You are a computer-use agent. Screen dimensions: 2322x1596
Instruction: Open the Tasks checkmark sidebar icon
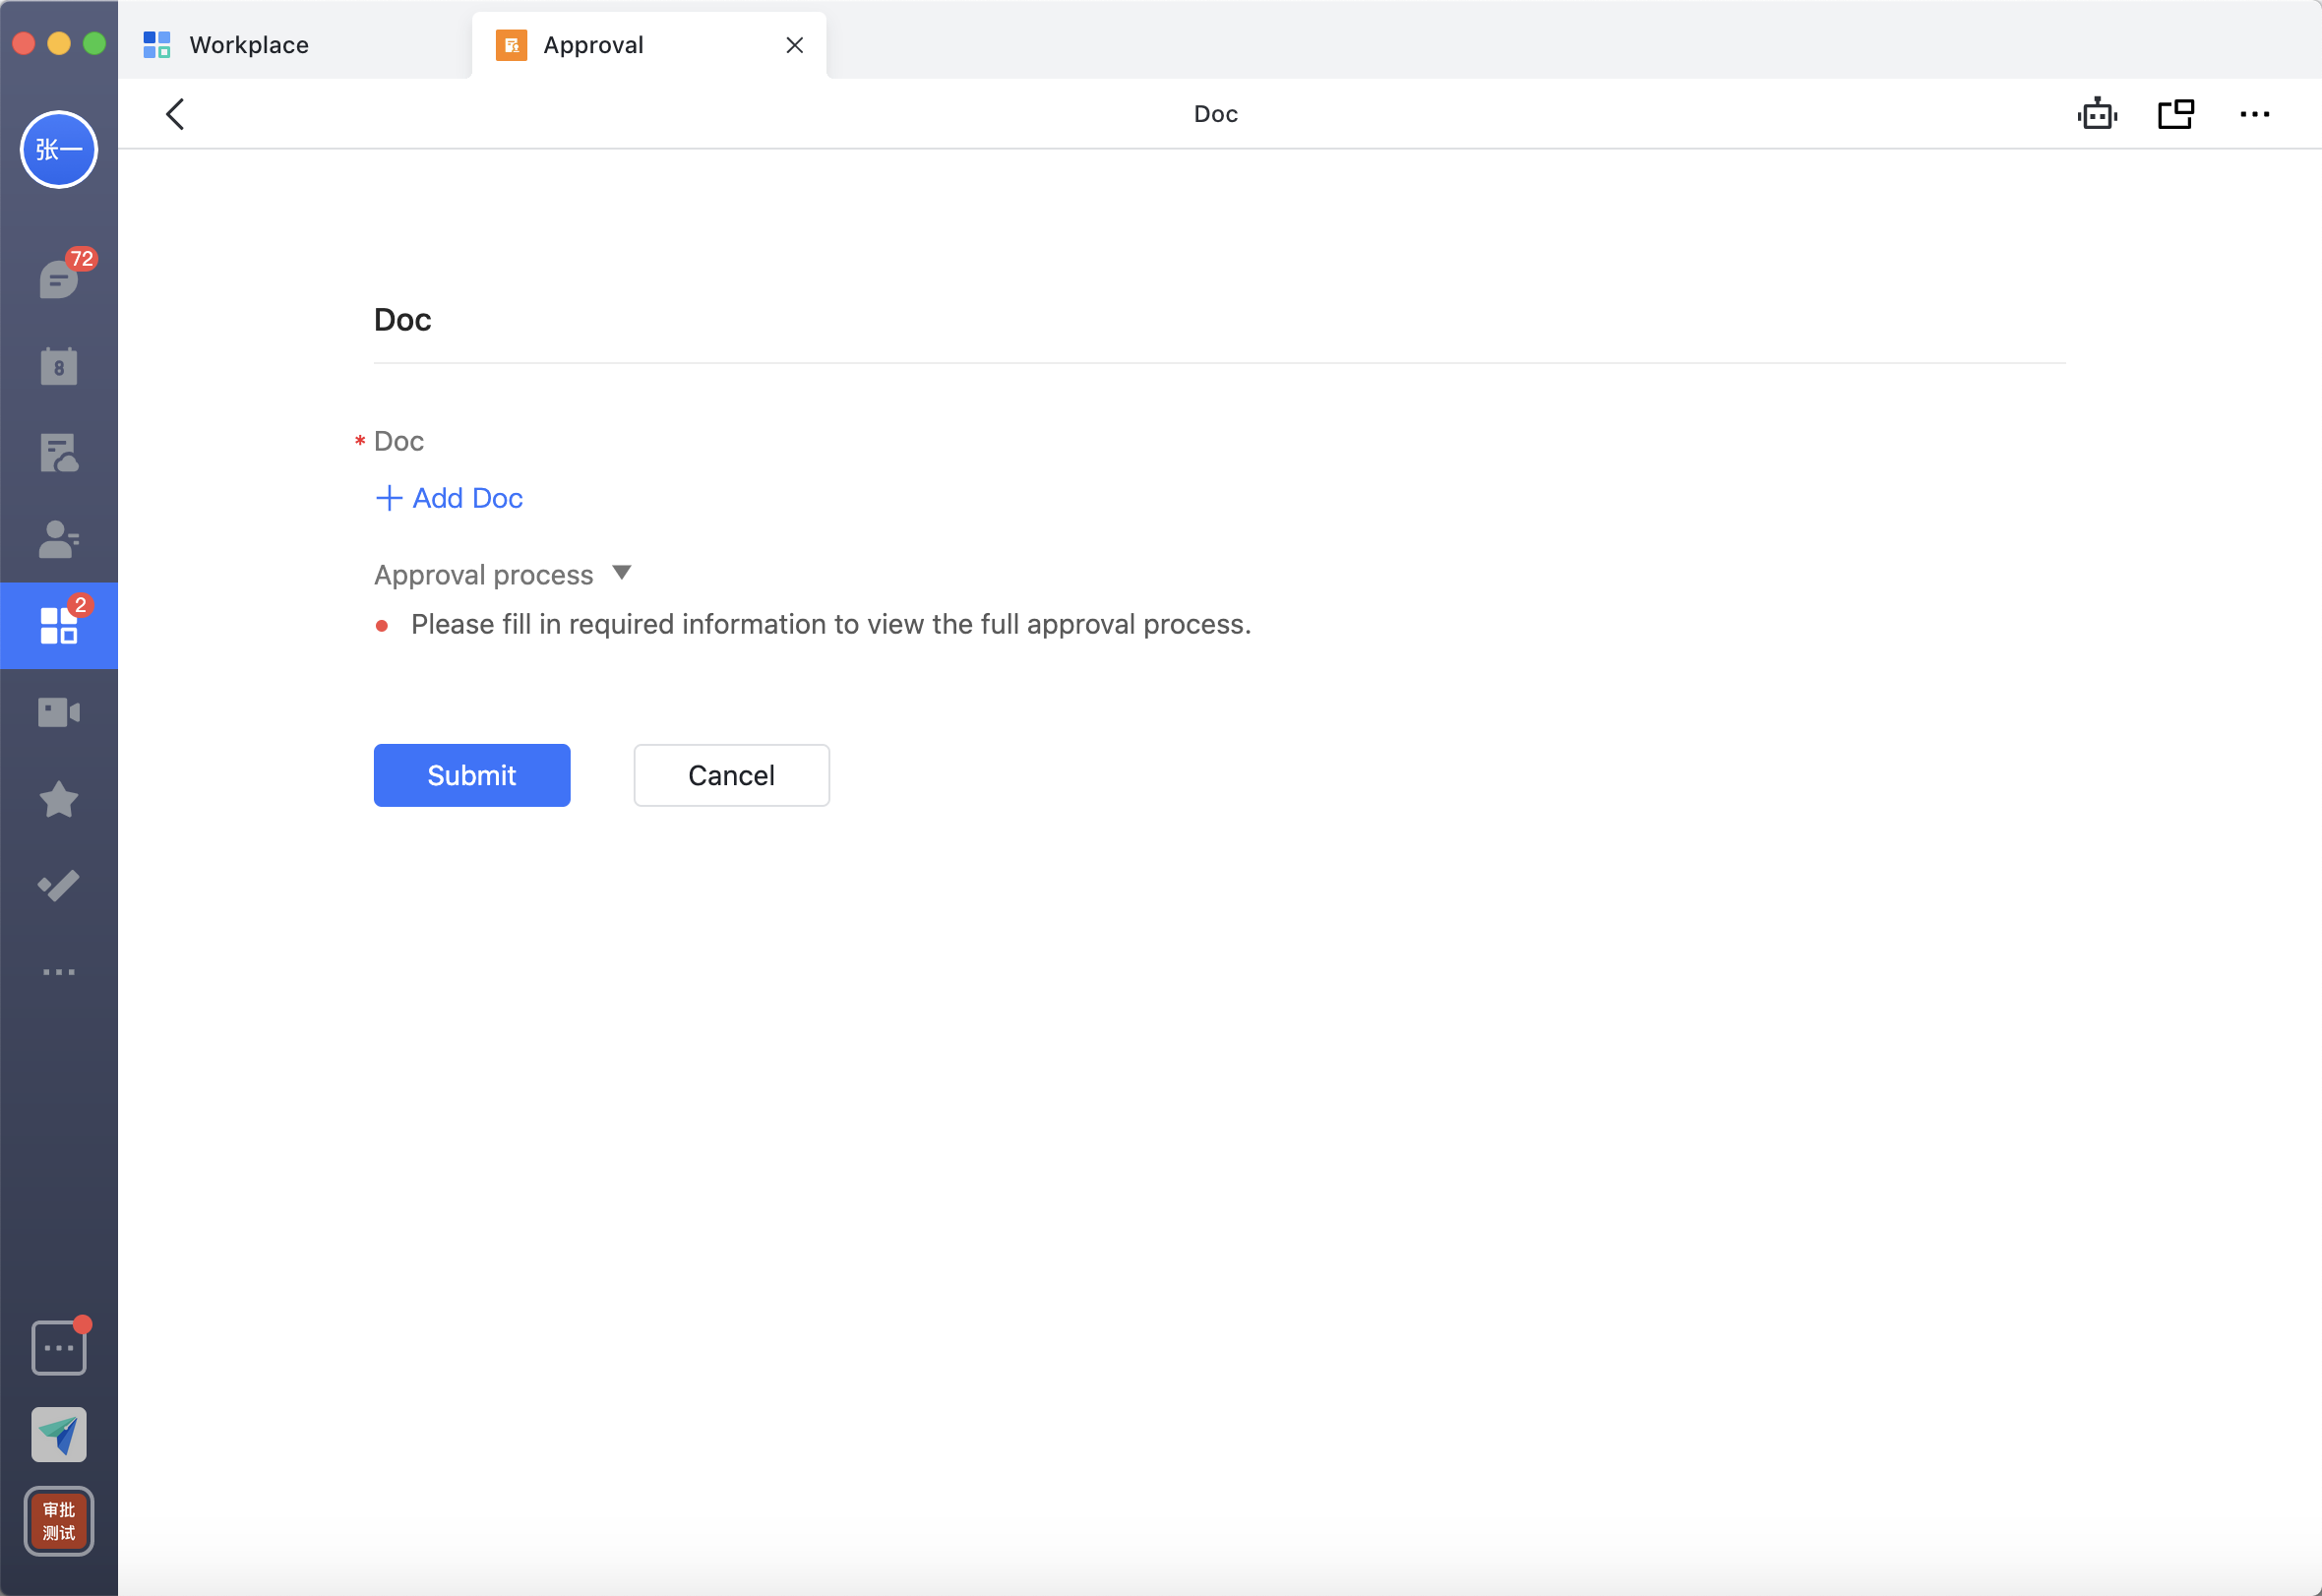coord(59,886)
